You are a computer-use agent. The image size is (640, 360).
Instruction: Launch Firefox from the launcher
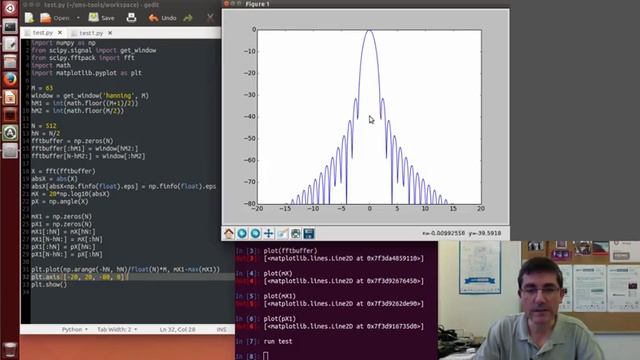pos(10,79)
